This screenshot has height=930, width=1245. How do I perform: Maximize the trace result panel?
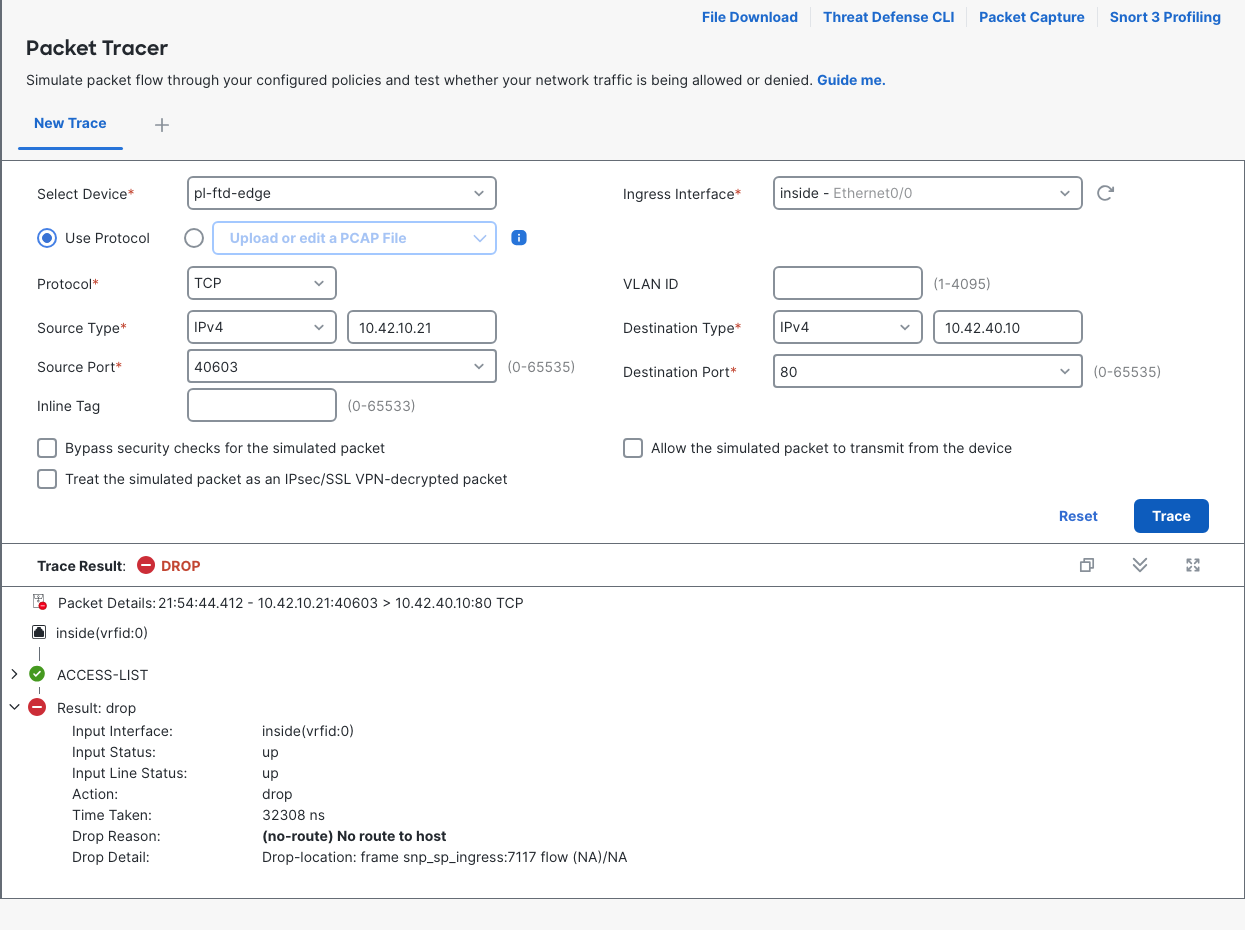tap(1193, 565)
